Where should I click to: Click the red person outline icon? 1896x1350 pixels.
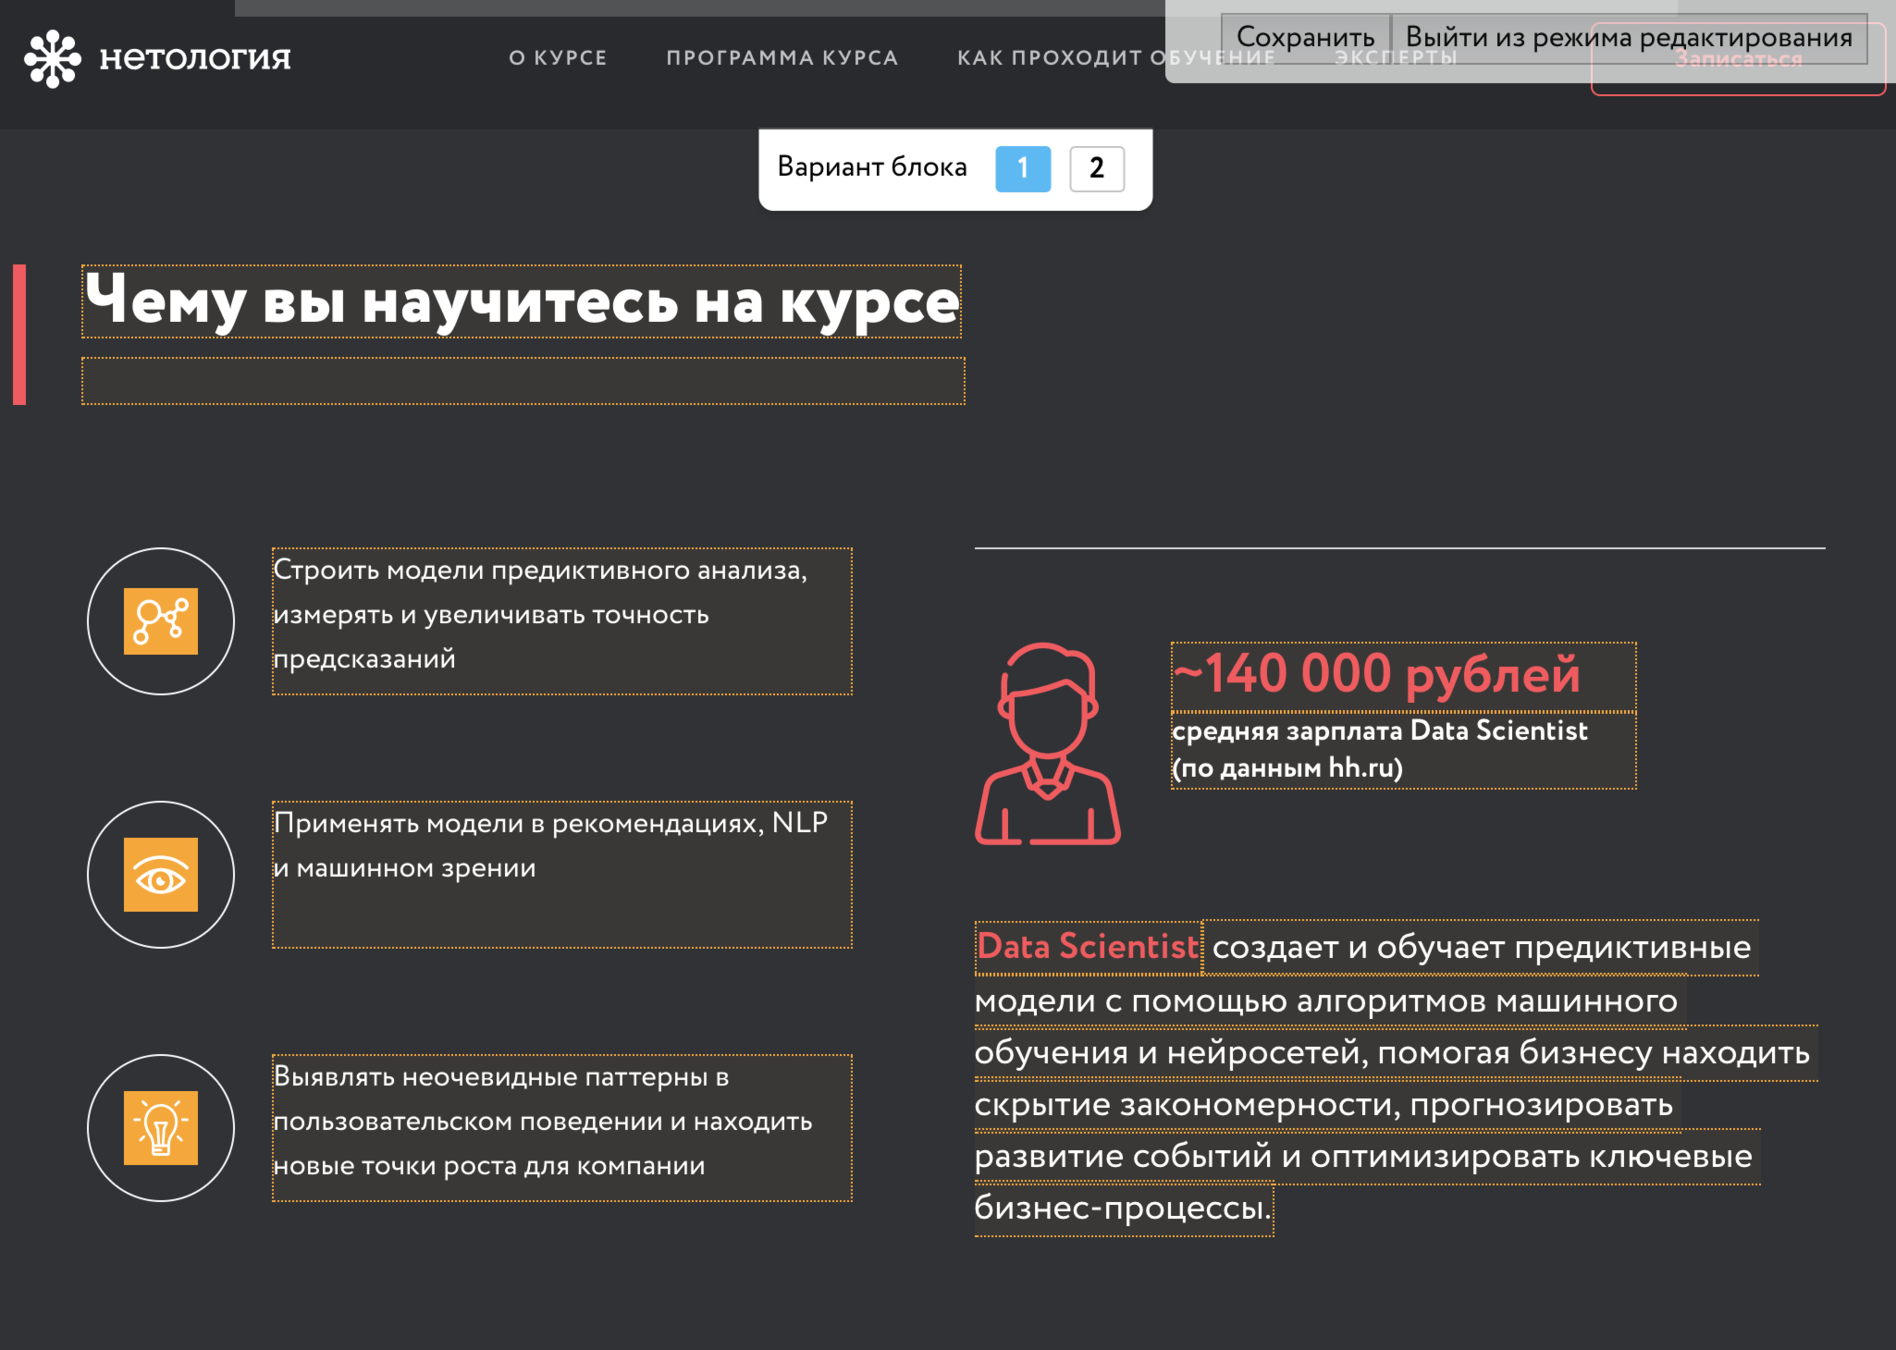(x=1047, y=745)
